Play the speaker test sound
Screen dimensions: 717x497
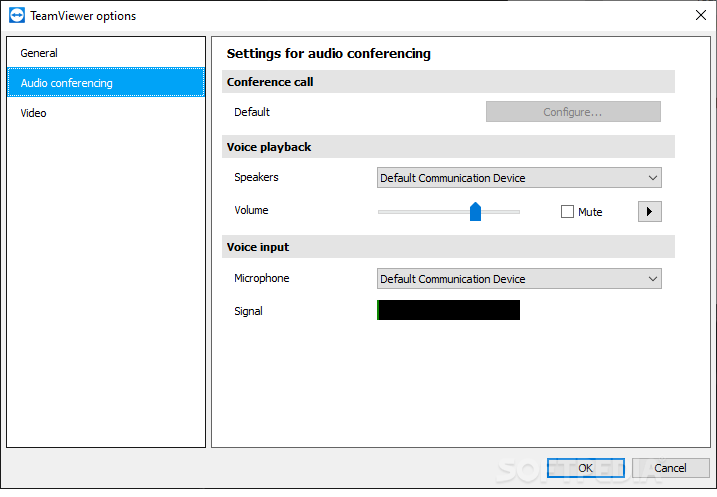point(649,212)
